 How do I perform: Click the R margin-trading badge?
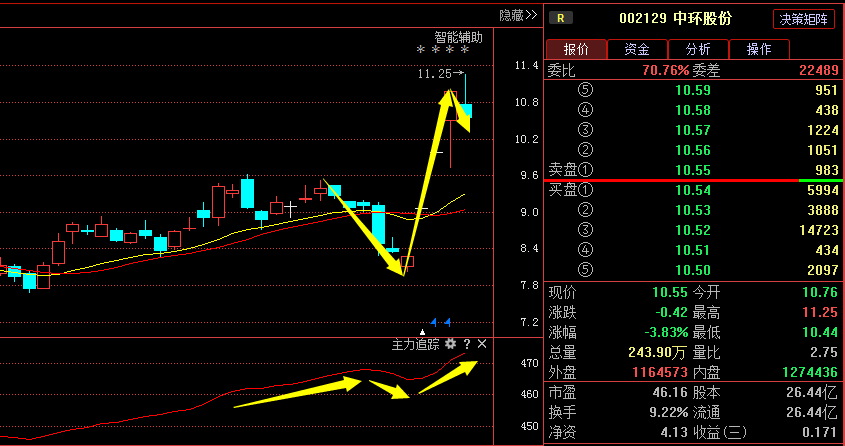pos(562,17)
